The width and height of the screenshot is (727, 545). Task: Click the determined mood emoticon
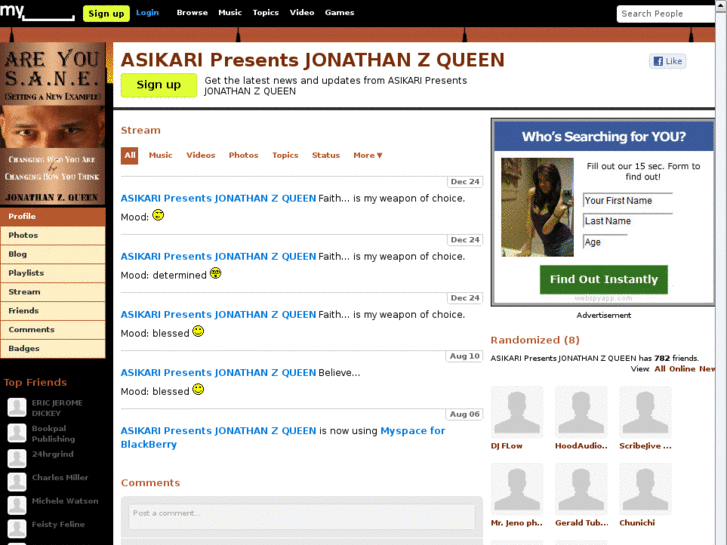pos(216,273)
